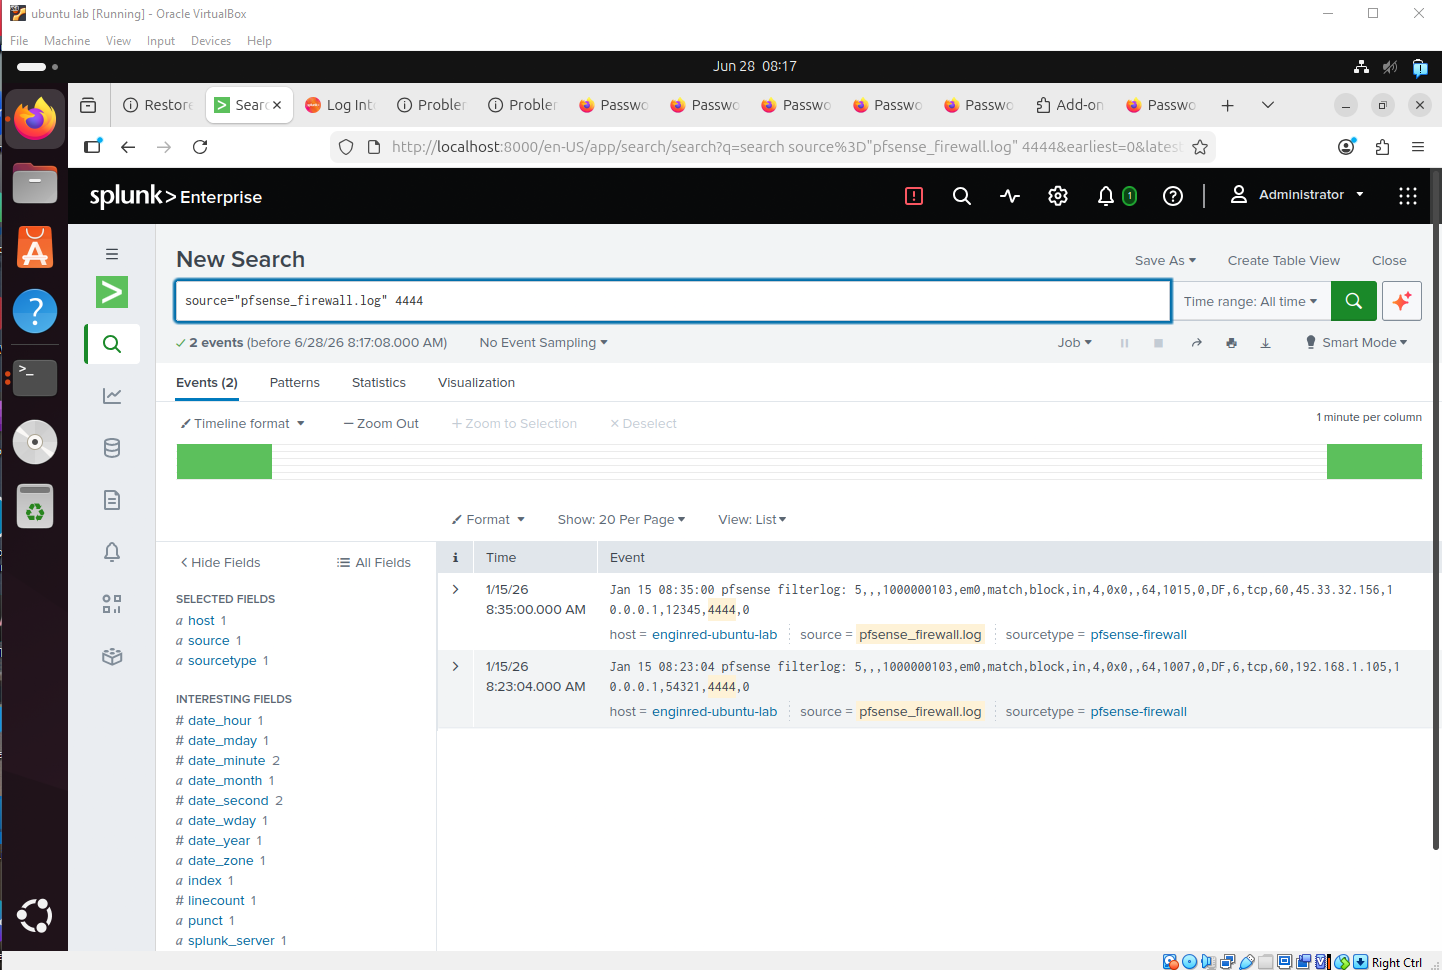Switch to the Add-on browser tab
This screenshot has width=1442, height=970.
pos(1070,105)
